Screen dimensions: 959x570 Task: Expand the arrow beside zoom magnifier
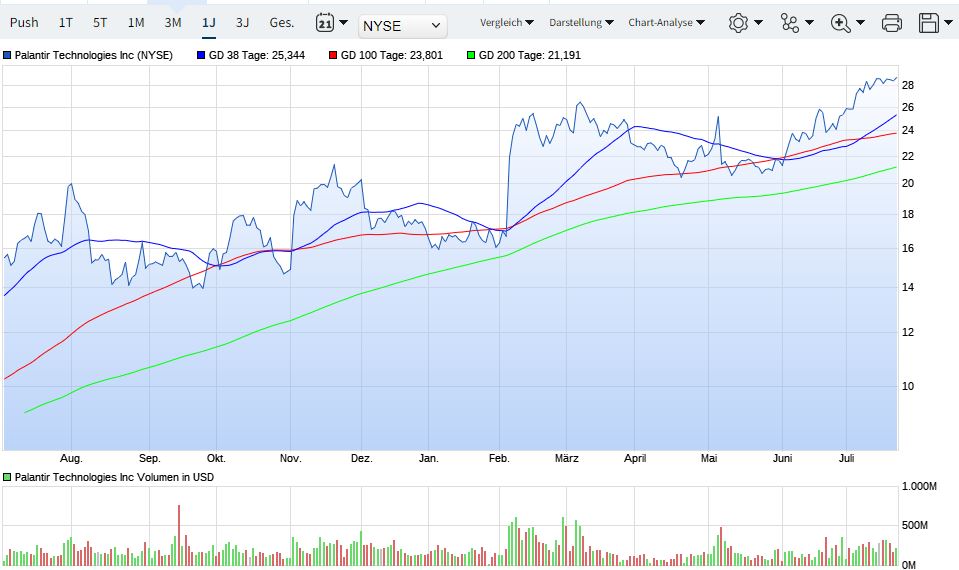(860, 23)
